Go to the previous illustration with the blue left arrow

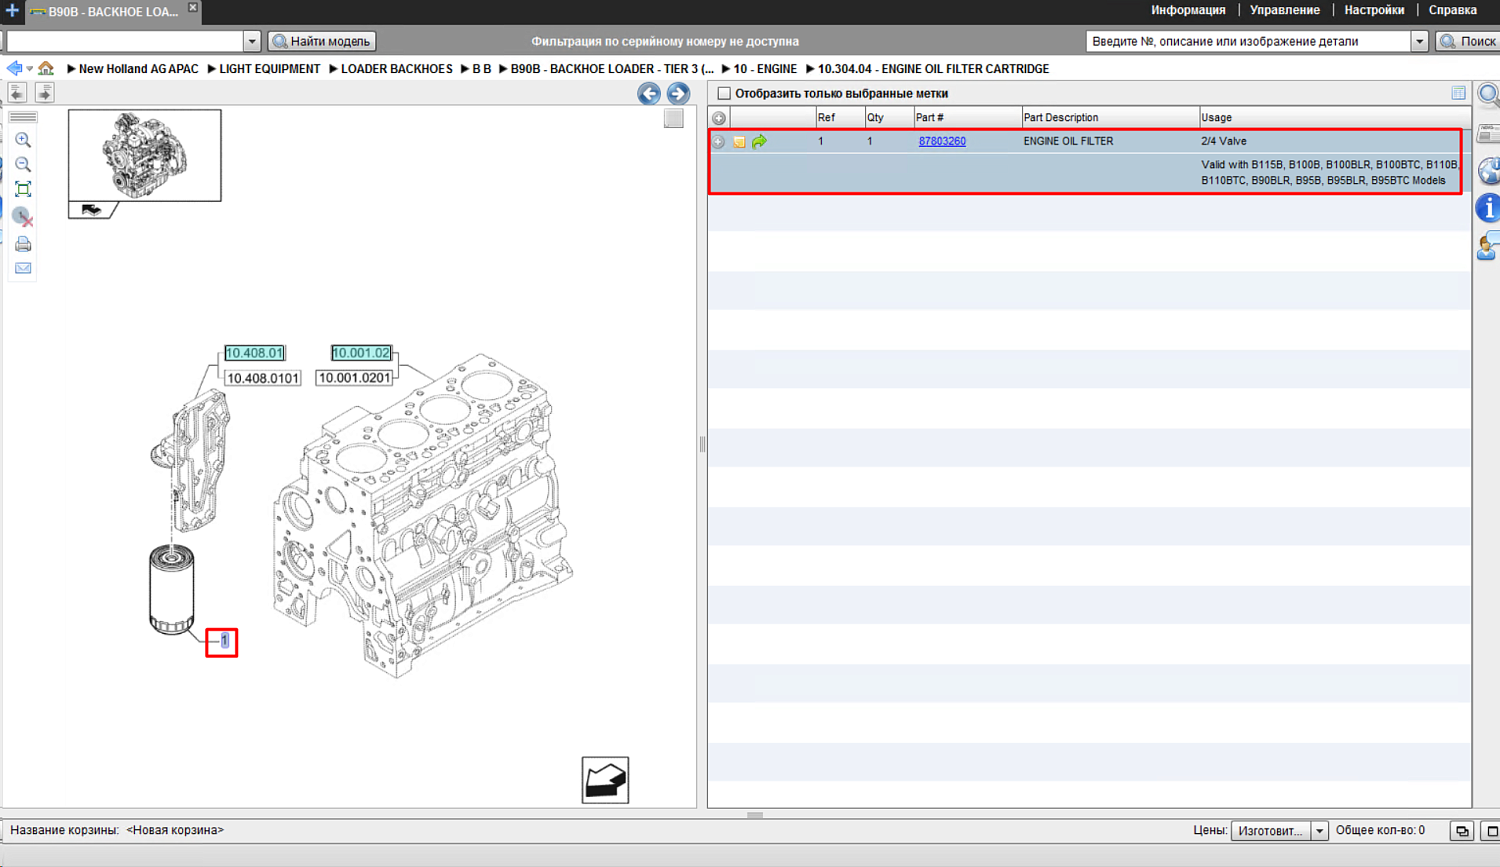pyautogui.click(x=649, y=93)
